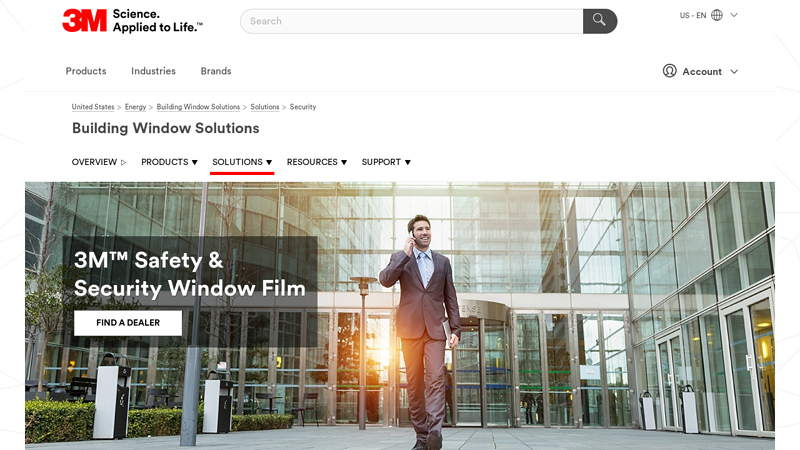Select the SOLUTIONS section tab
The image size is (800, 450).
pyautogui.click(x=237, y=162)
